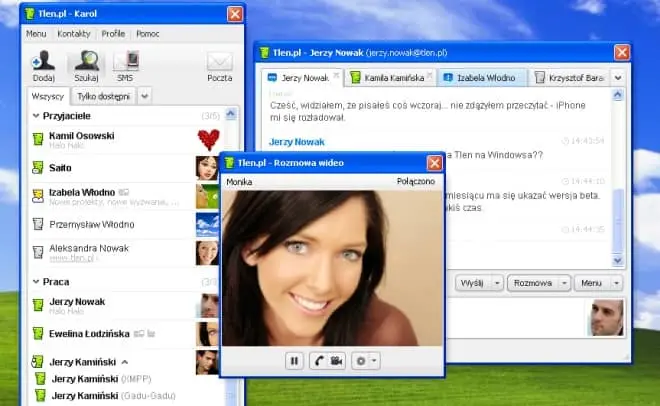Image resolution: width=660 pixels, height=406 pixels.
Task: Click Kamil Osowski's heart avatar
Action: [x=207, y=139]
